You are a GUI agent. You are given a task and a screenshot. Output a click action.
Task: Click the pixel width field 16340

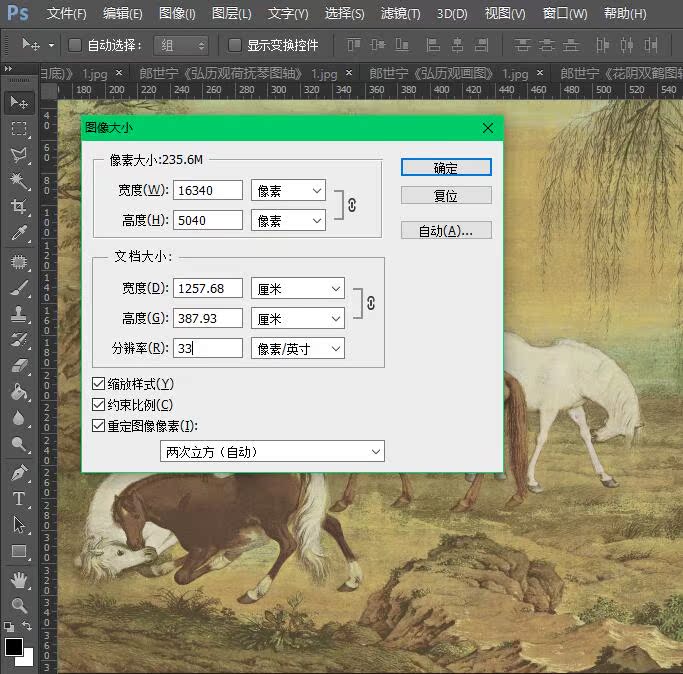click(x=208, y=190)
